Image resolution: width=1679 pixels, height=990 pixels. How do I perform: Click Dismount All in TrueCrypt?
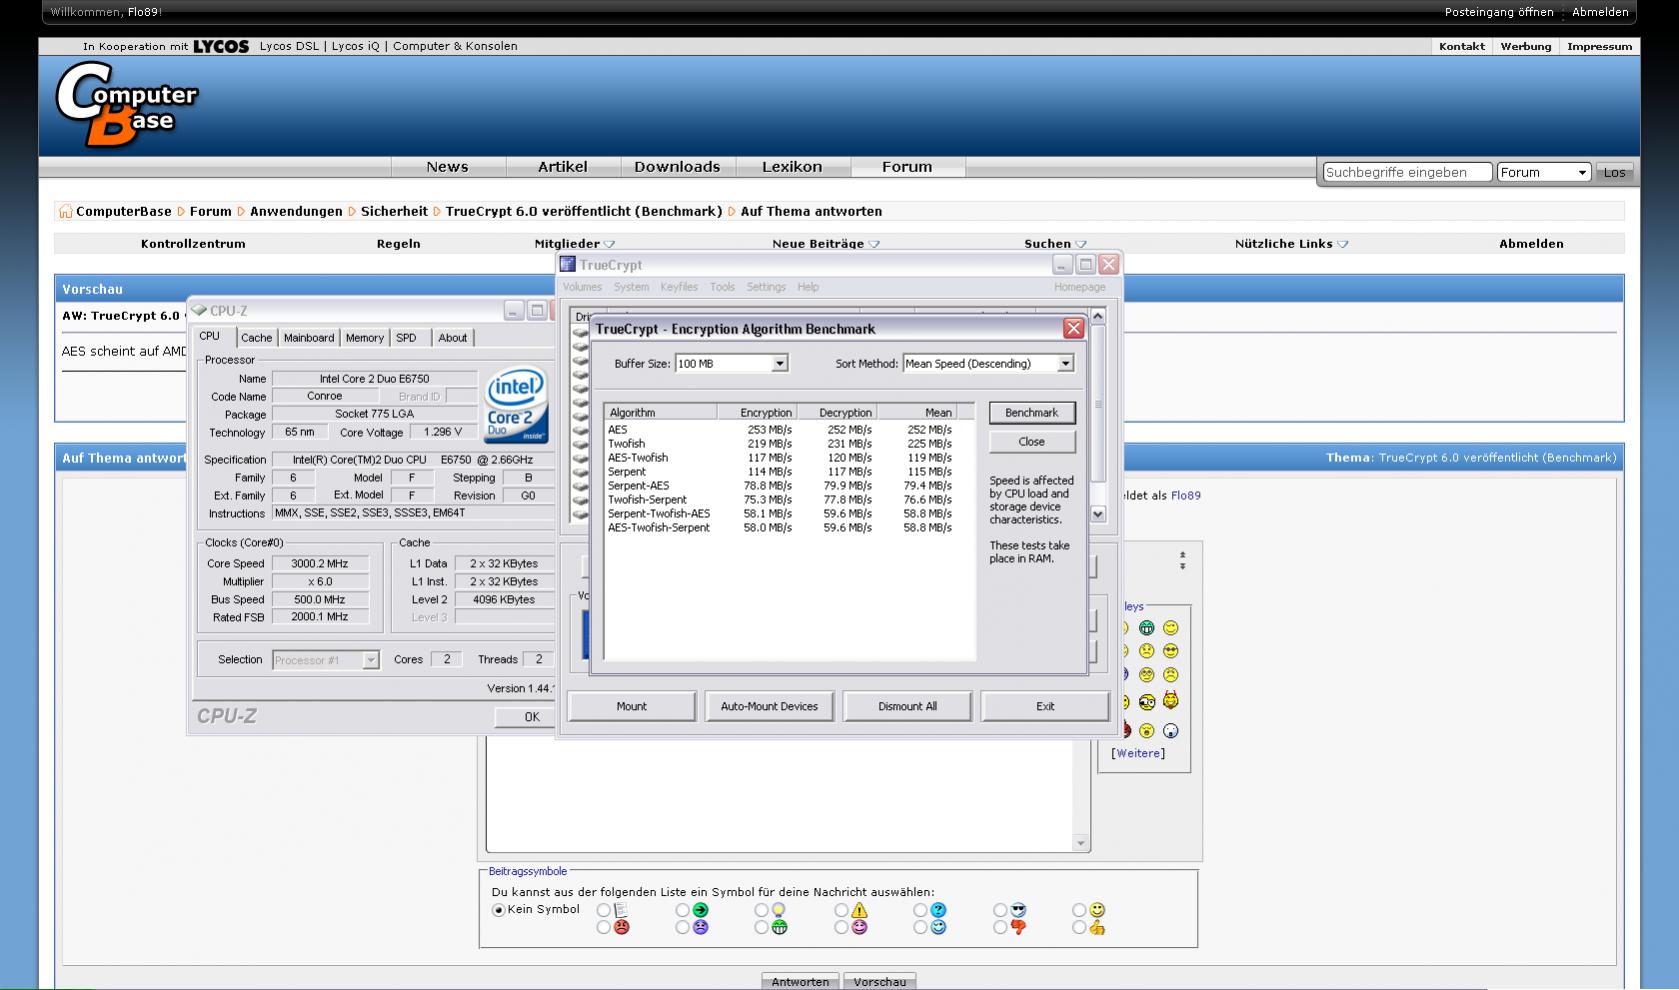tap(907, 706)
